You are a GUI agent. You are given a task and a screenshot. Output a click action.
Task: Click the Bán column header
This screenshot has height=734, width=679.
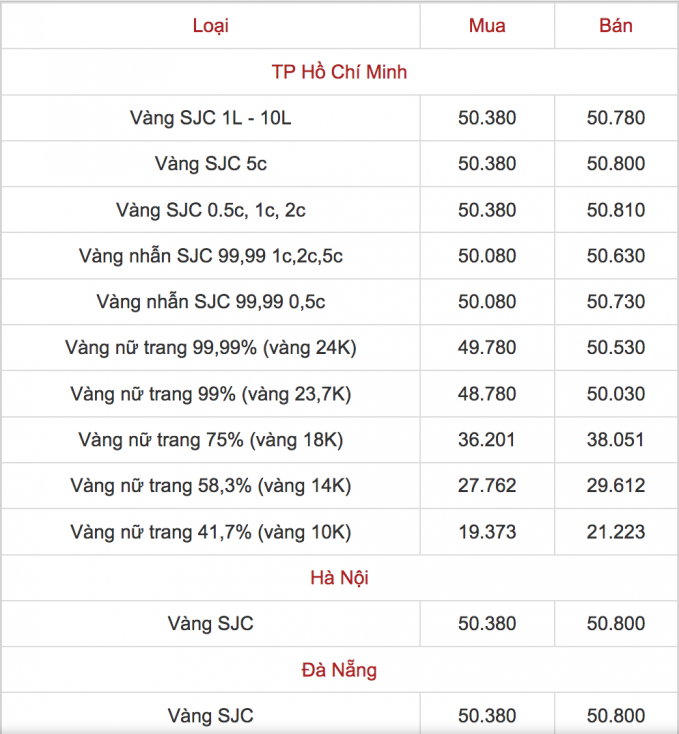(x=616, y=26)
